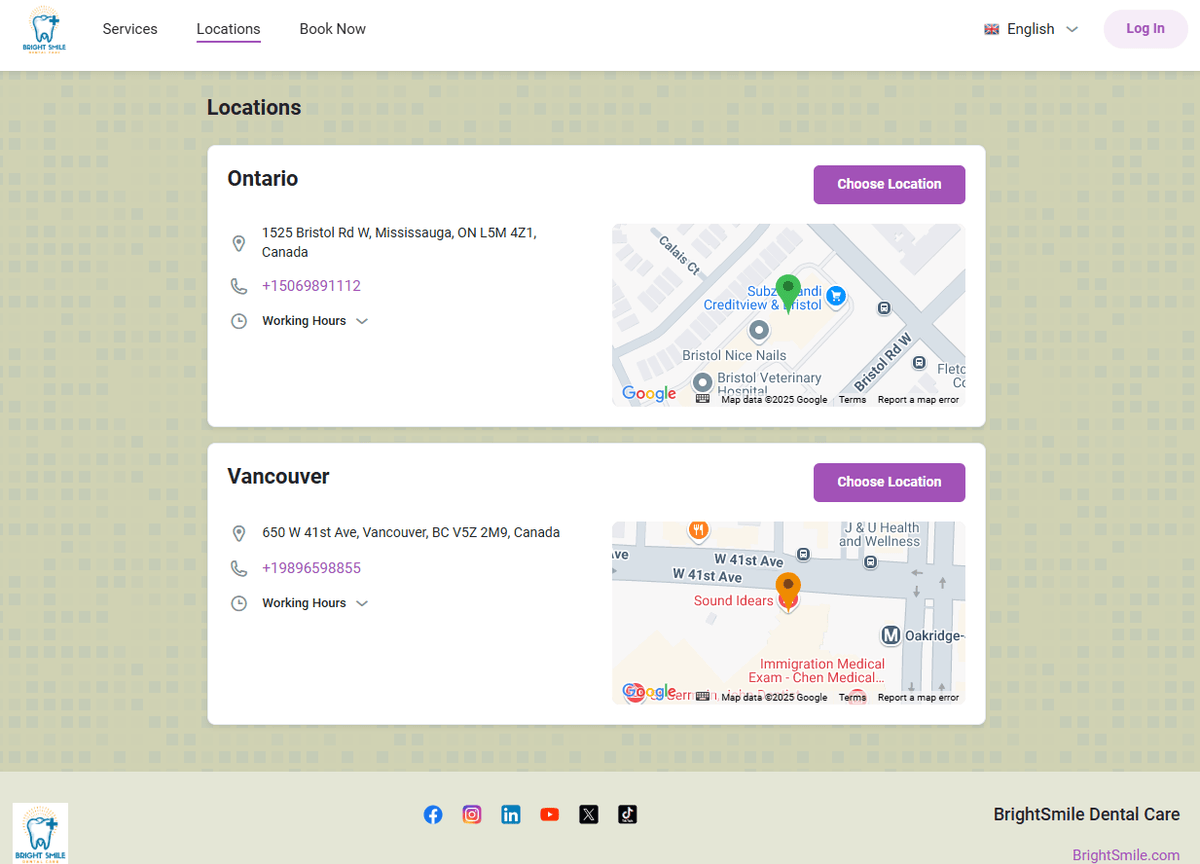Expand Vancouver Working Hours chevron

362,603
